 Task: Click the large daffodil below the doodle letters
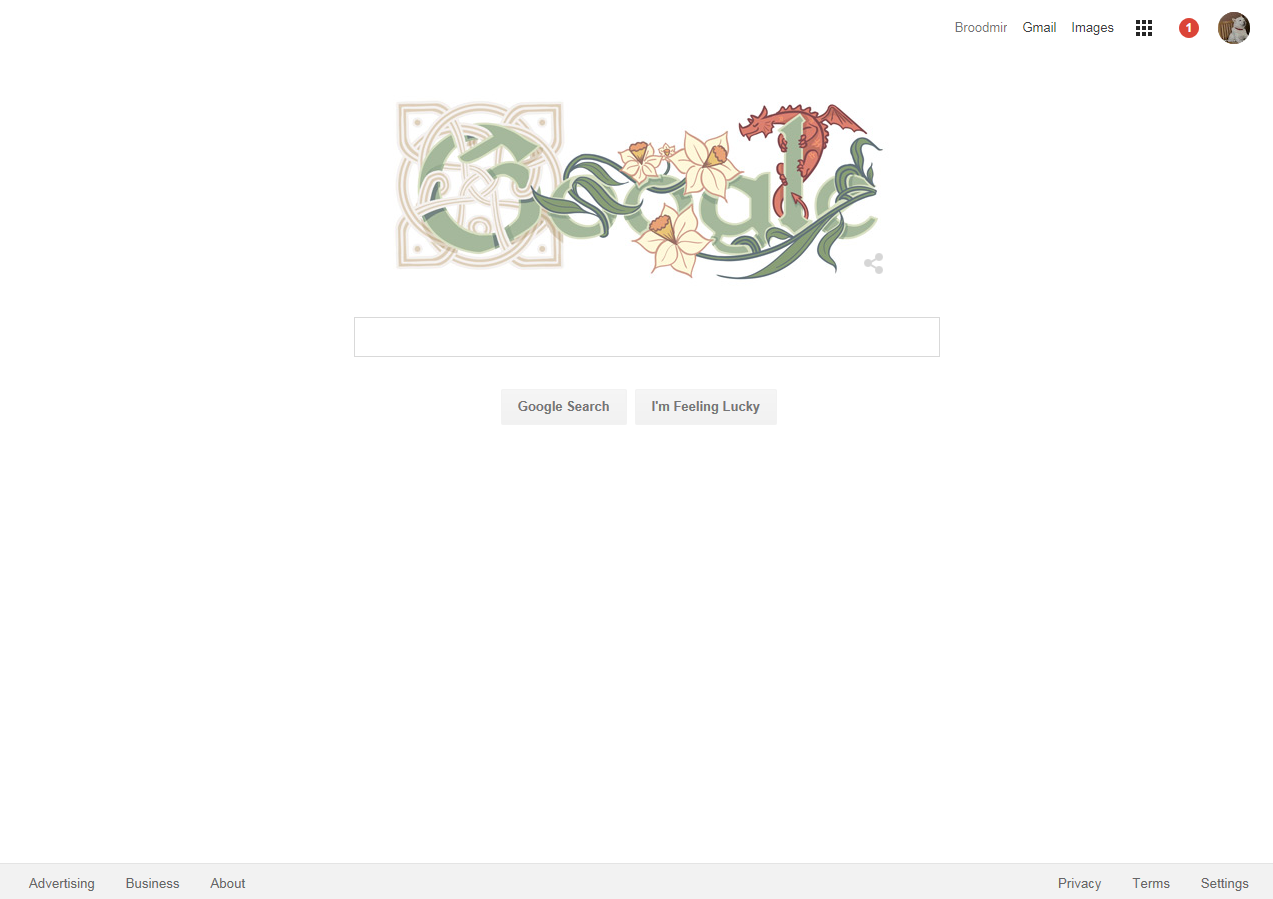[x=668, y=238]
